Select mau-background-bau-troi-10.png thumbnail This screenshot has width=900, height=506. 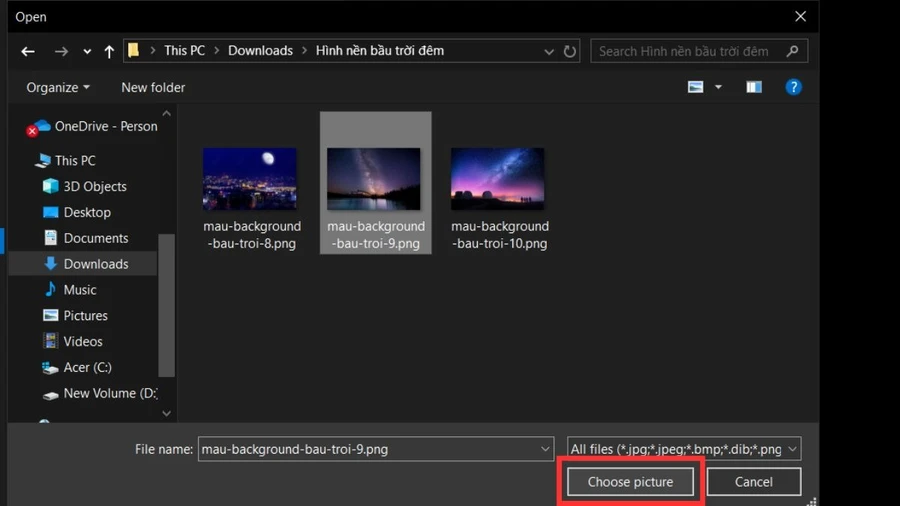coord(498,178)
